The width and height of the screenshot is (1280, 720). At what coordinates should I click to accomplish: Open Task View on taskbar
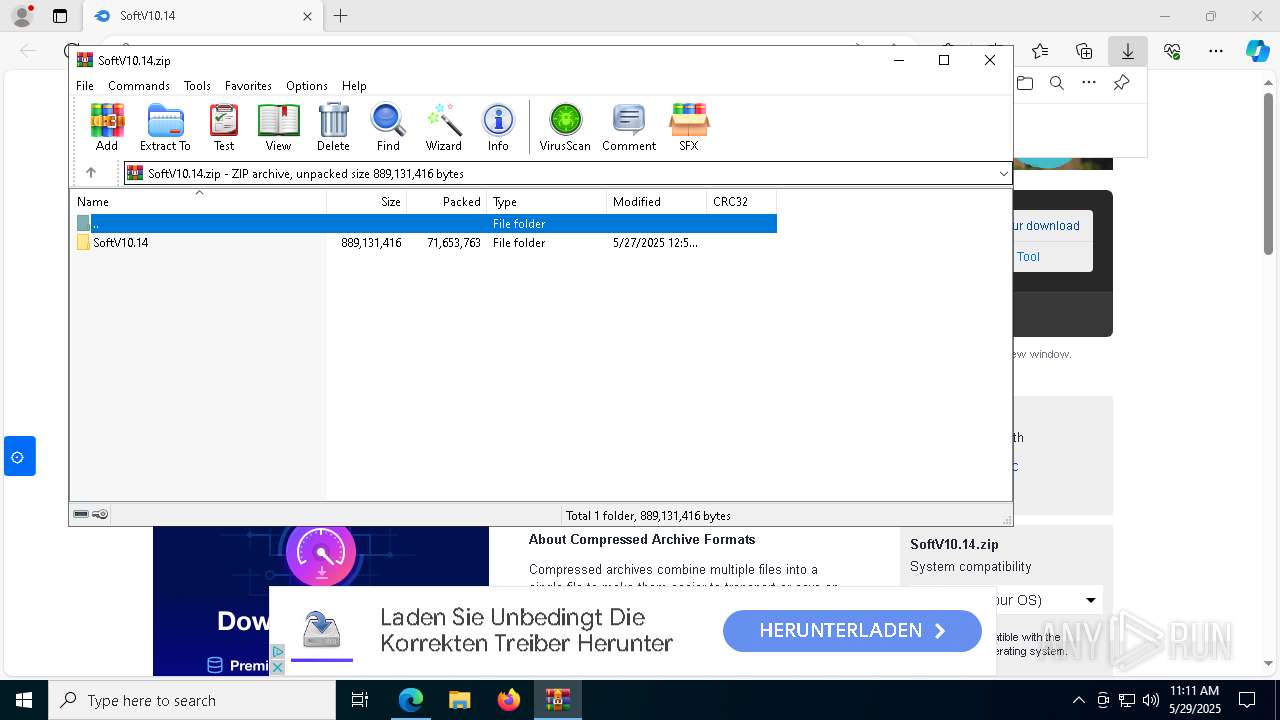point(360,700)
